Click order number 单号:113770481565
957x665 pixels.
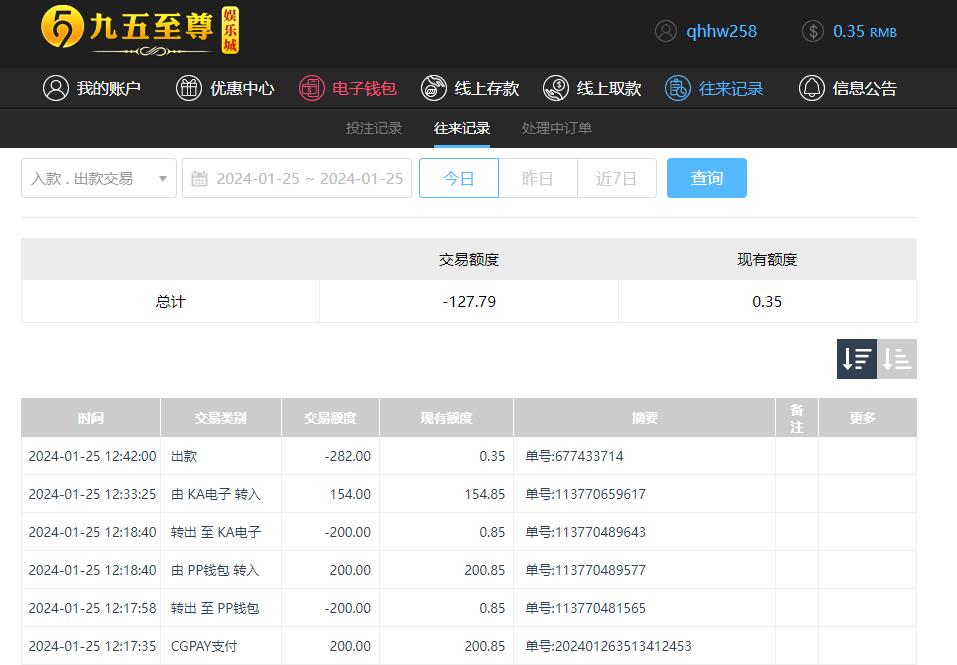click(585, 608)
